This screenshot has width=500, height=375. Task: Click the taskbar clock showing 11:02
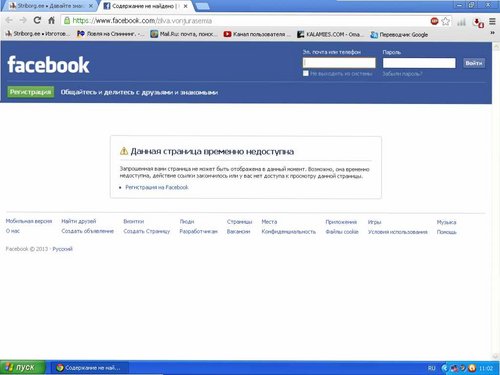click(x=486, y=368)
